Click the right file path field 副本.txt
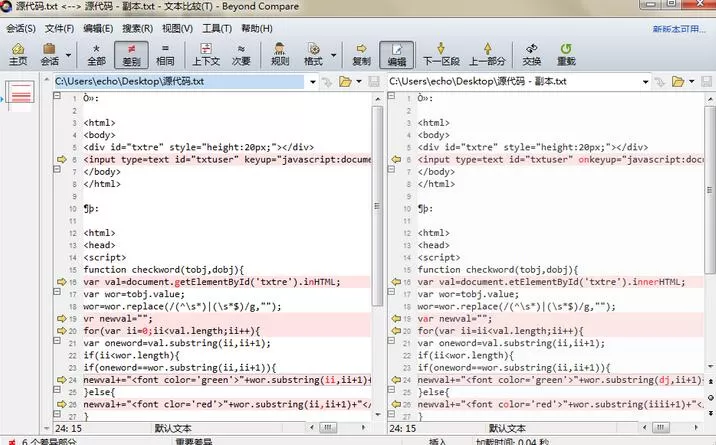The image size is (716, 445). click(x=513, y=82)
